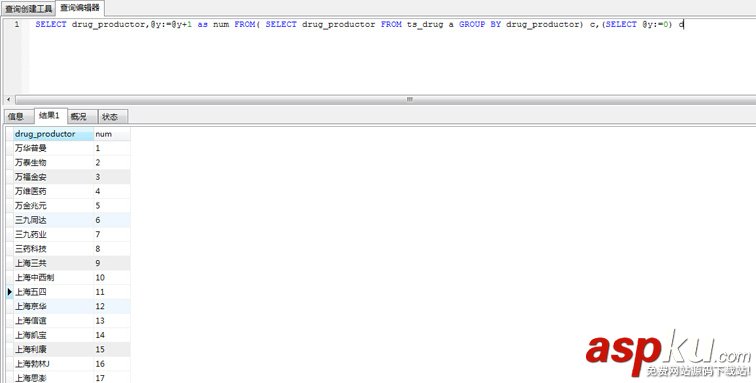Select the cell 上海利康
Viewport: 756px width, 383px height.
click(54, 349)
